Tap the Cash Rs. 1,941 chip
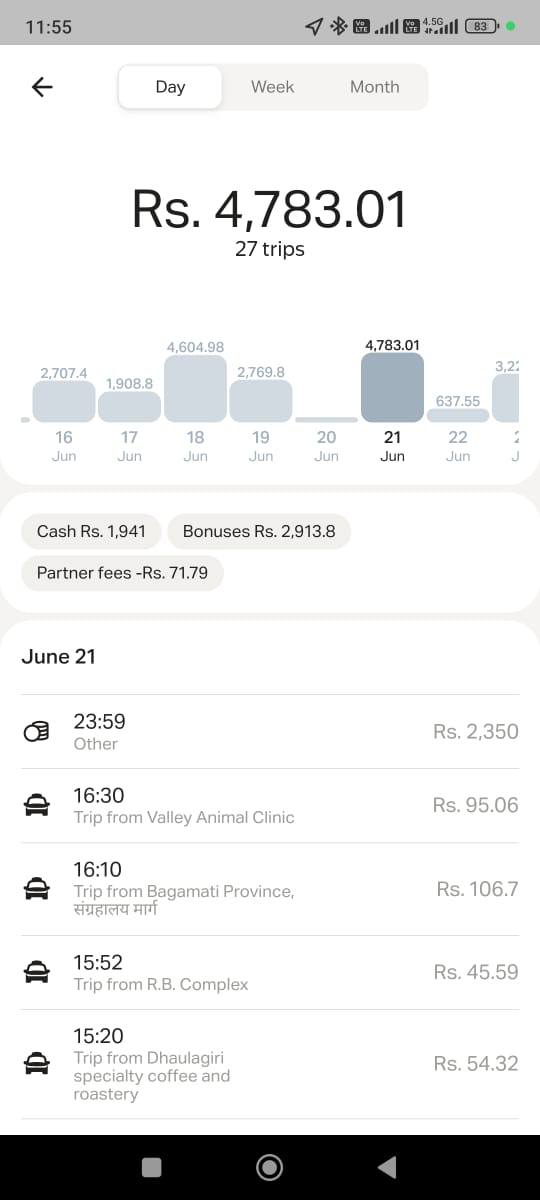 (91, 531)
